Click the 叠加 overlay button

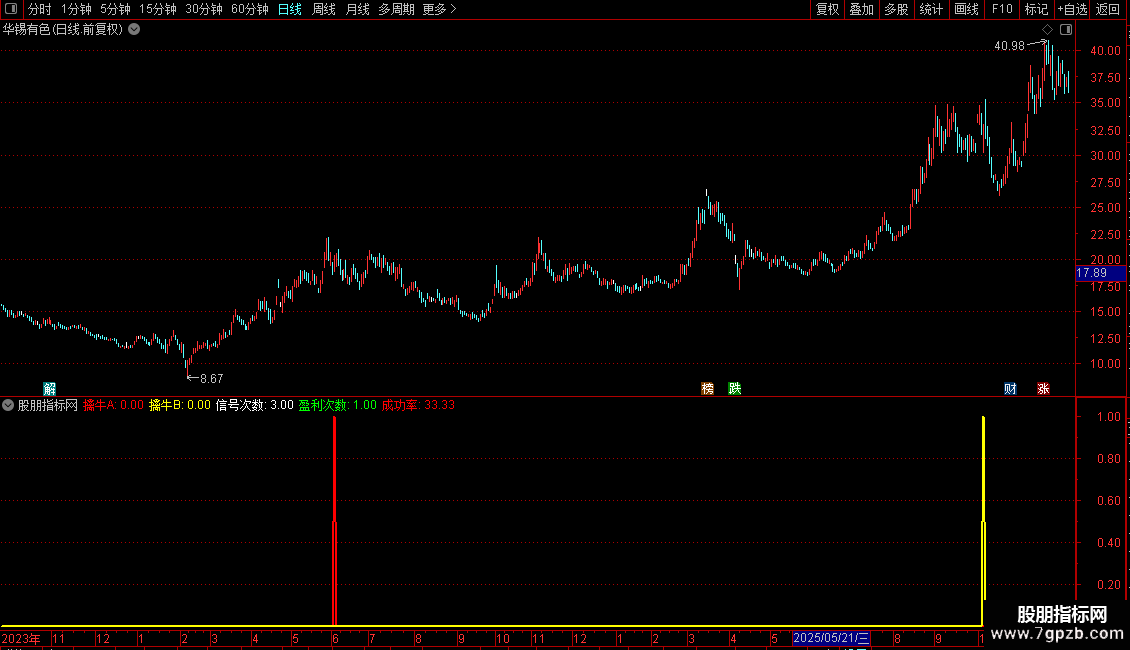click(x=861, y=9)
